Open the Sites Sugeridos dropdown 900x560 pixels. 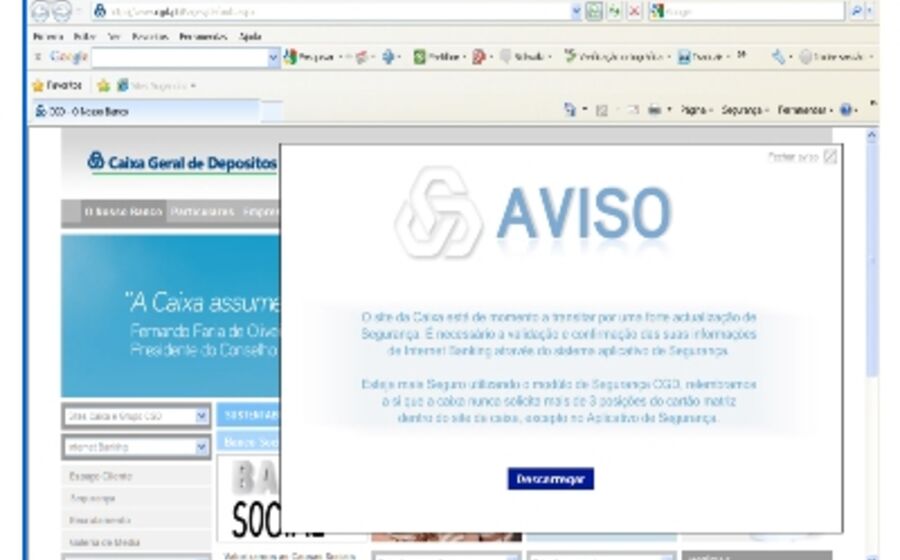(157, 85)
